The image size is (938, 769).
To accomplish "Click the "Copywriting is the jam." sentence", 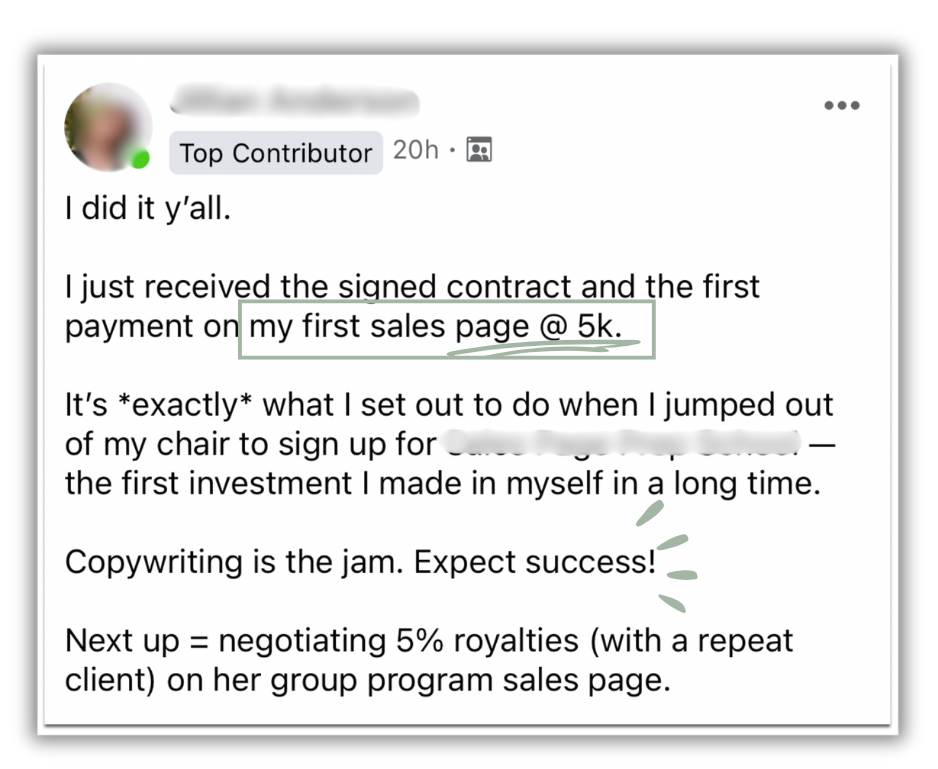I will [234, 561].
